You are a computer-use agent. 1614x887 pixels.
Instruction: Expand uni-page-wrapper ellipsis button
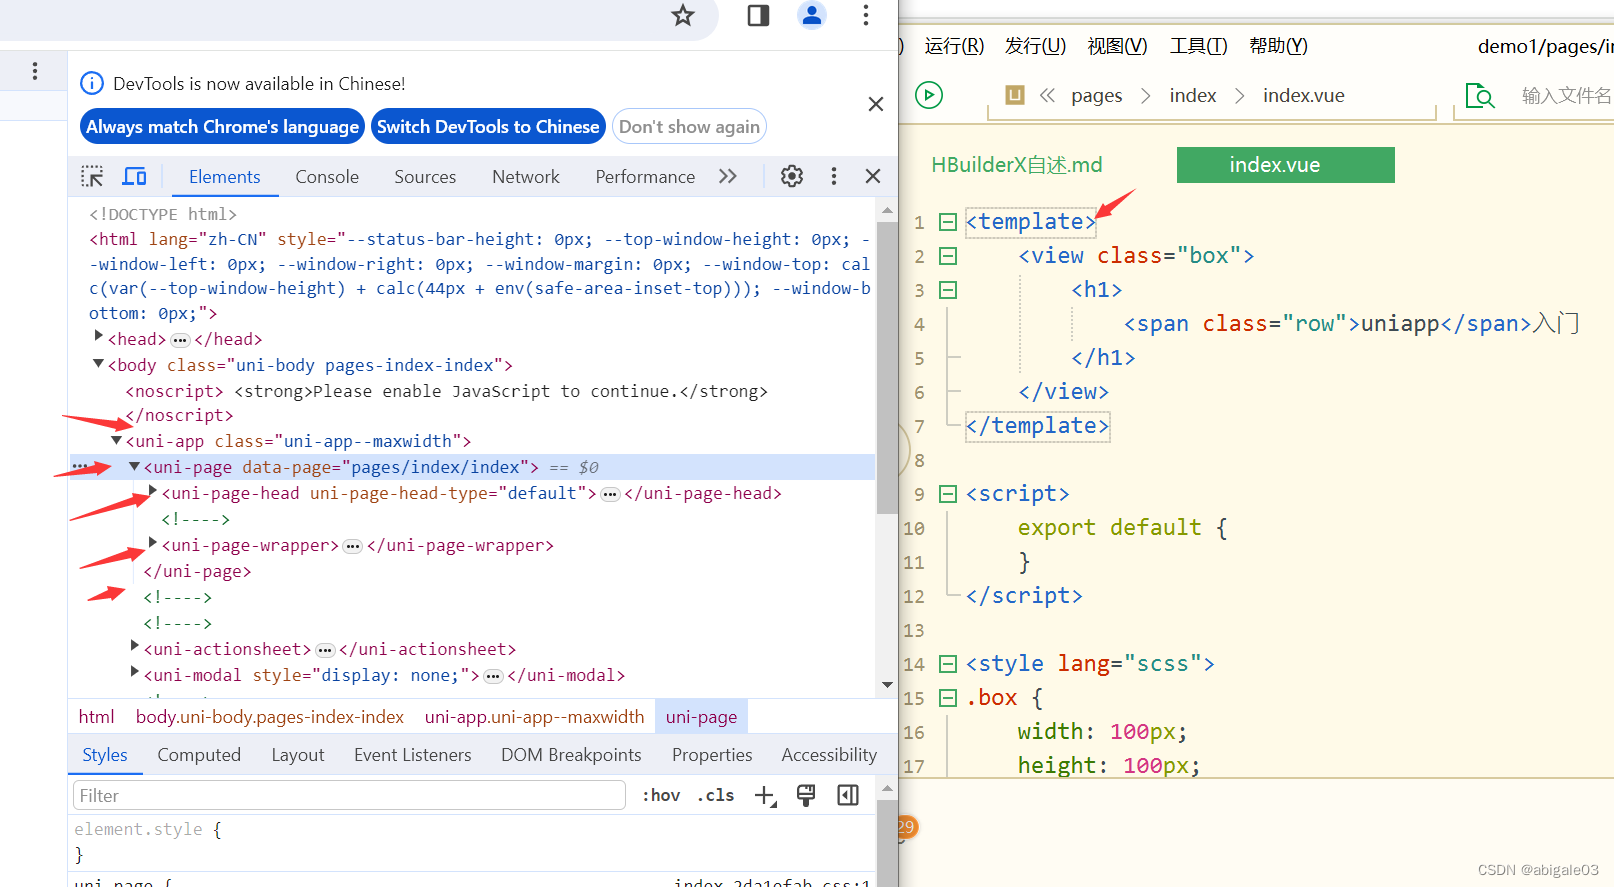[x=352, y=546]
